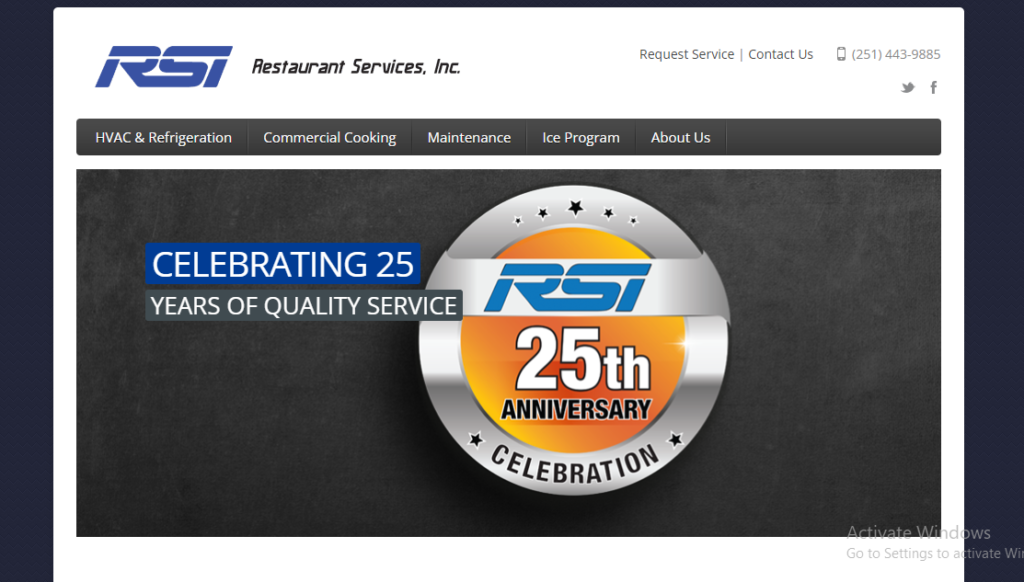Click the mobile phone icon beside the number

pyautogui.click(x=841, y=54)
